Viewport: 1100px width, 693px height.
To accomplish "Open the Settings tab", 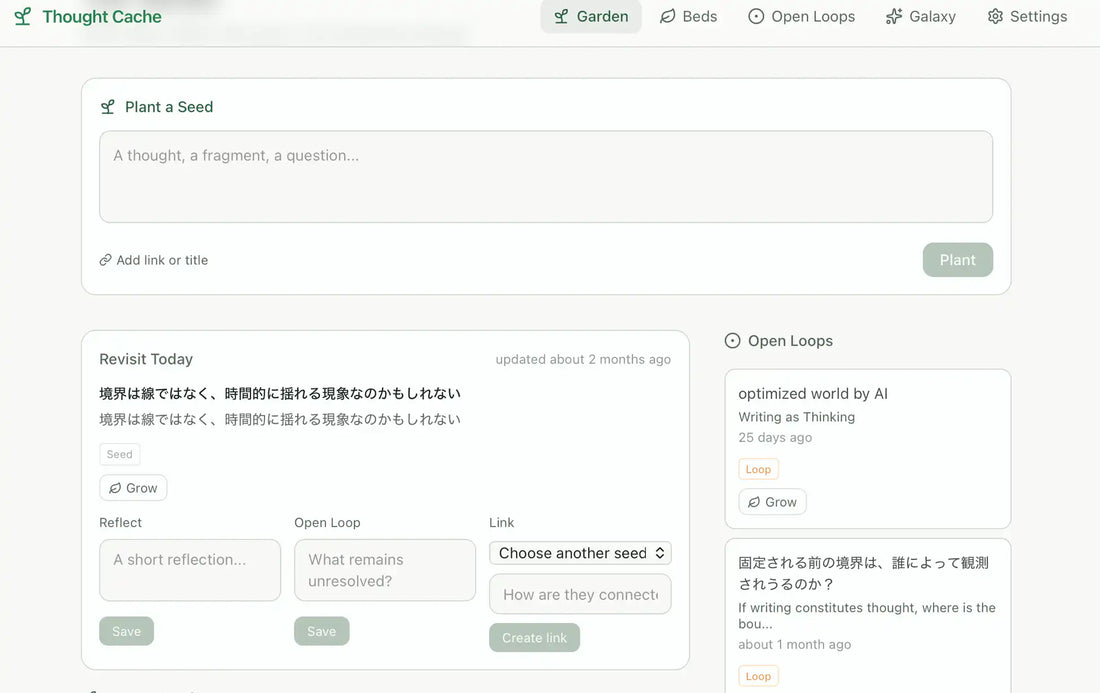I will tap(1027, 16).
